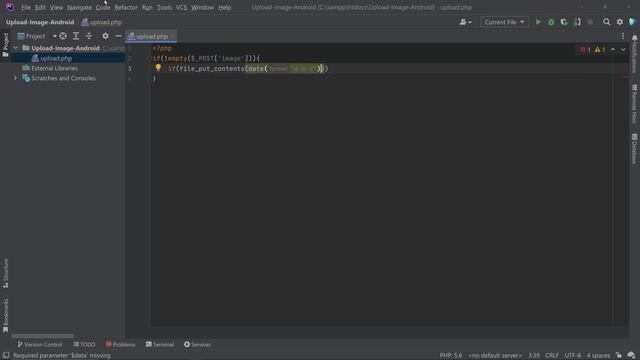Open Notifications side panel
Viewport: 640px width, 360px height.
click(x=634, y=54)
